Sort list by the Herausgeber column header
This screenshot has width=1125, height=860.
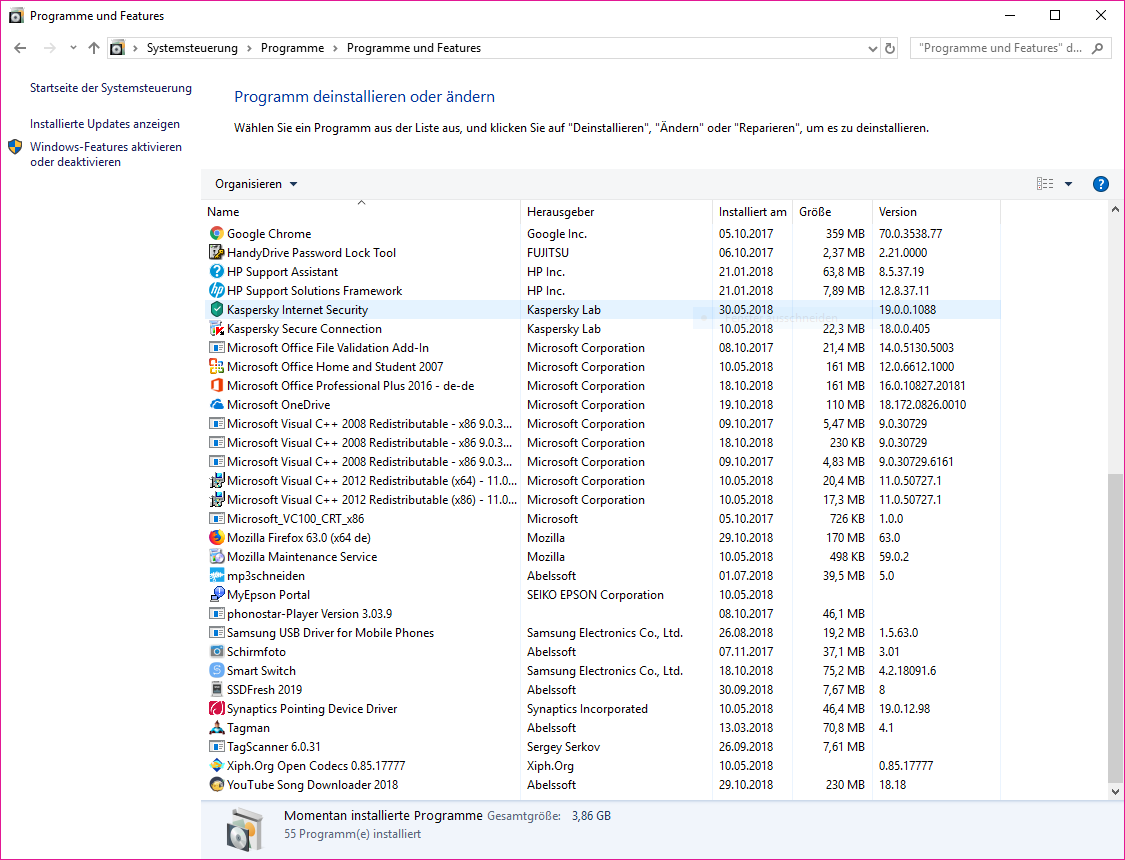point(616,212)
